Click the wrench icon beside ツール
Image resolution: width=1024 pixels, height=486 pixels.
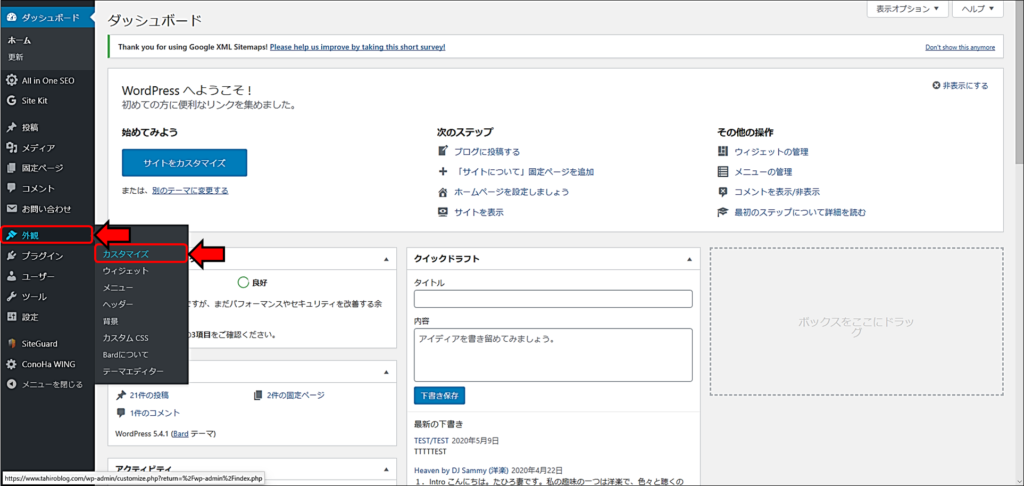pyautogui.click(x=12, y=297)
